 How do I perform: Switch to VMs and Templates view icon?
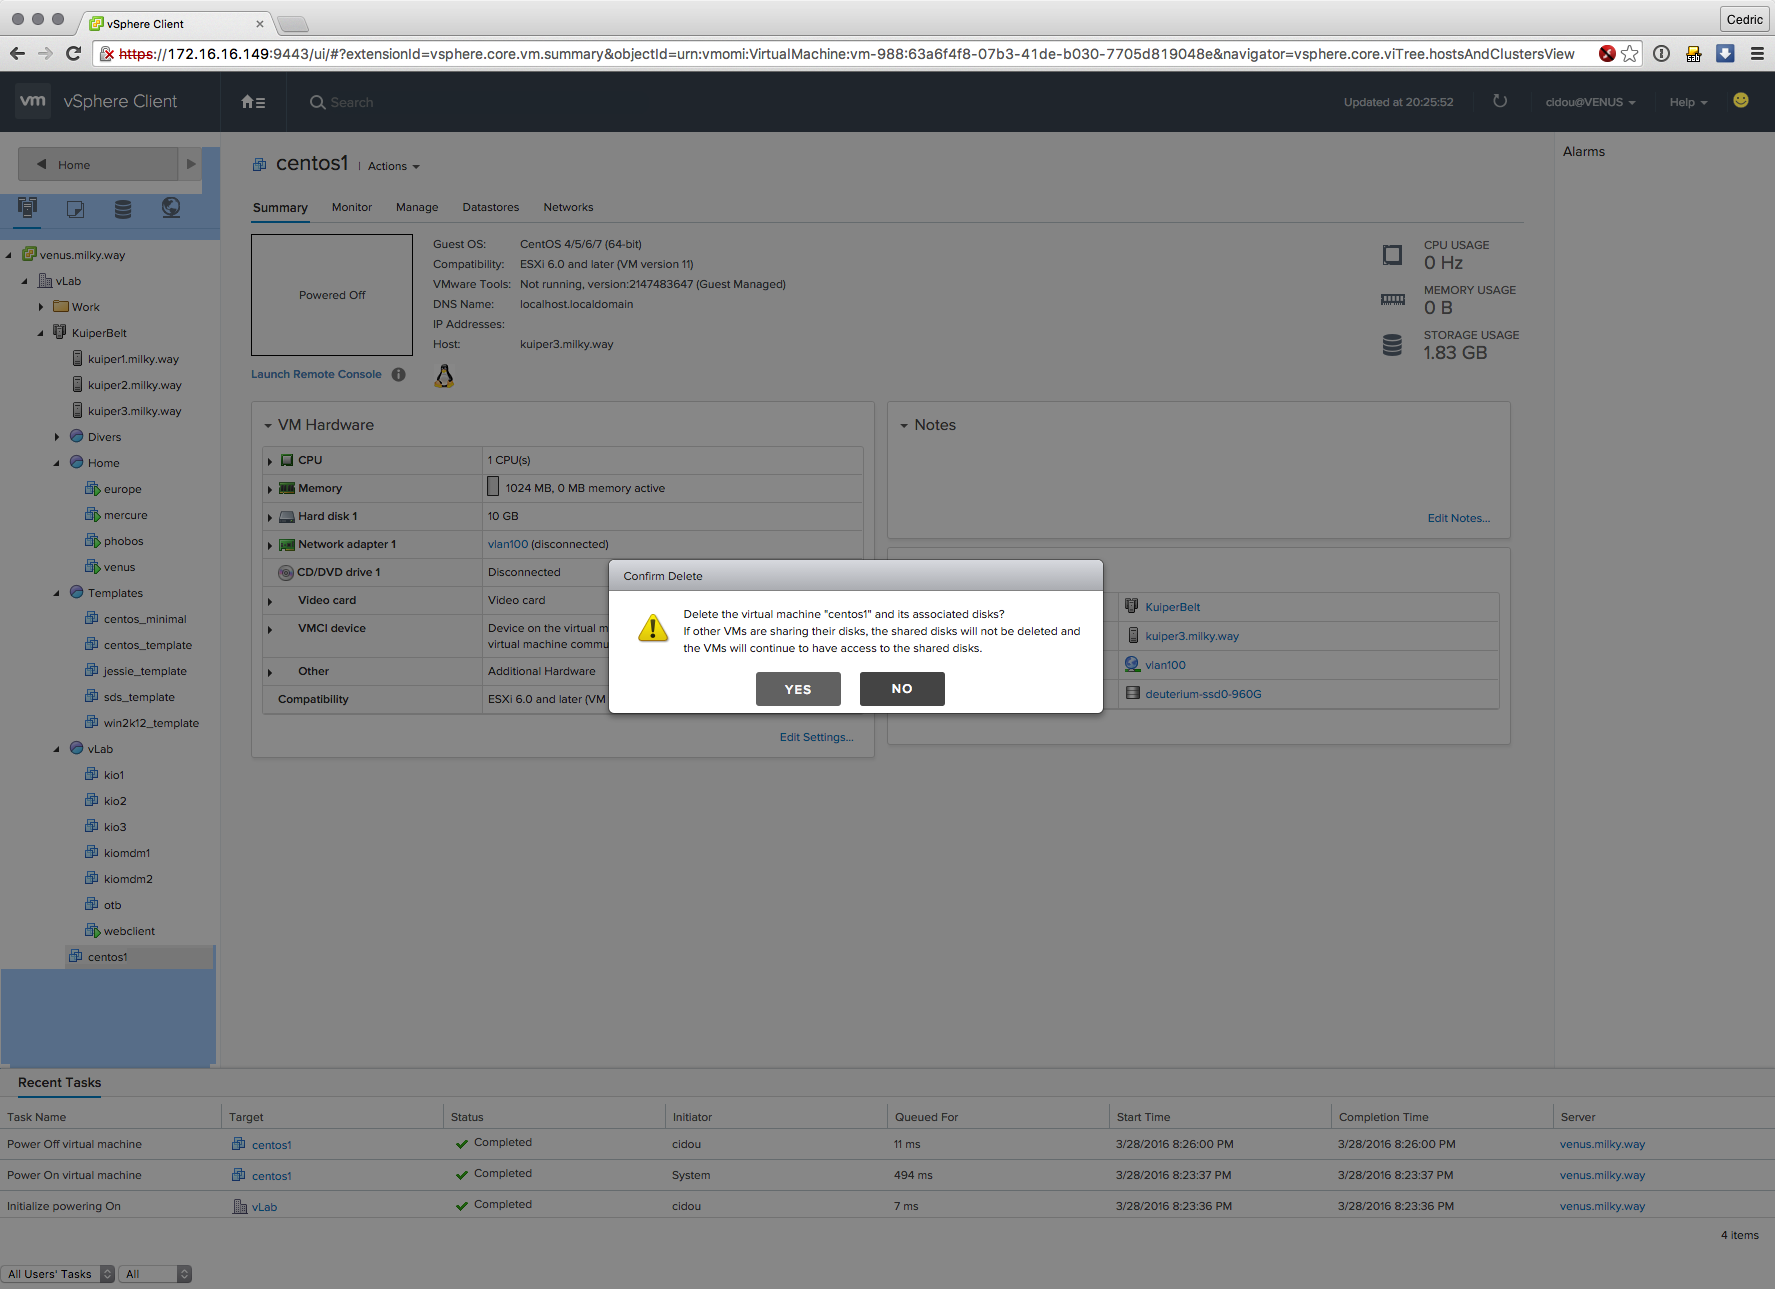click(x=75, y=208)
